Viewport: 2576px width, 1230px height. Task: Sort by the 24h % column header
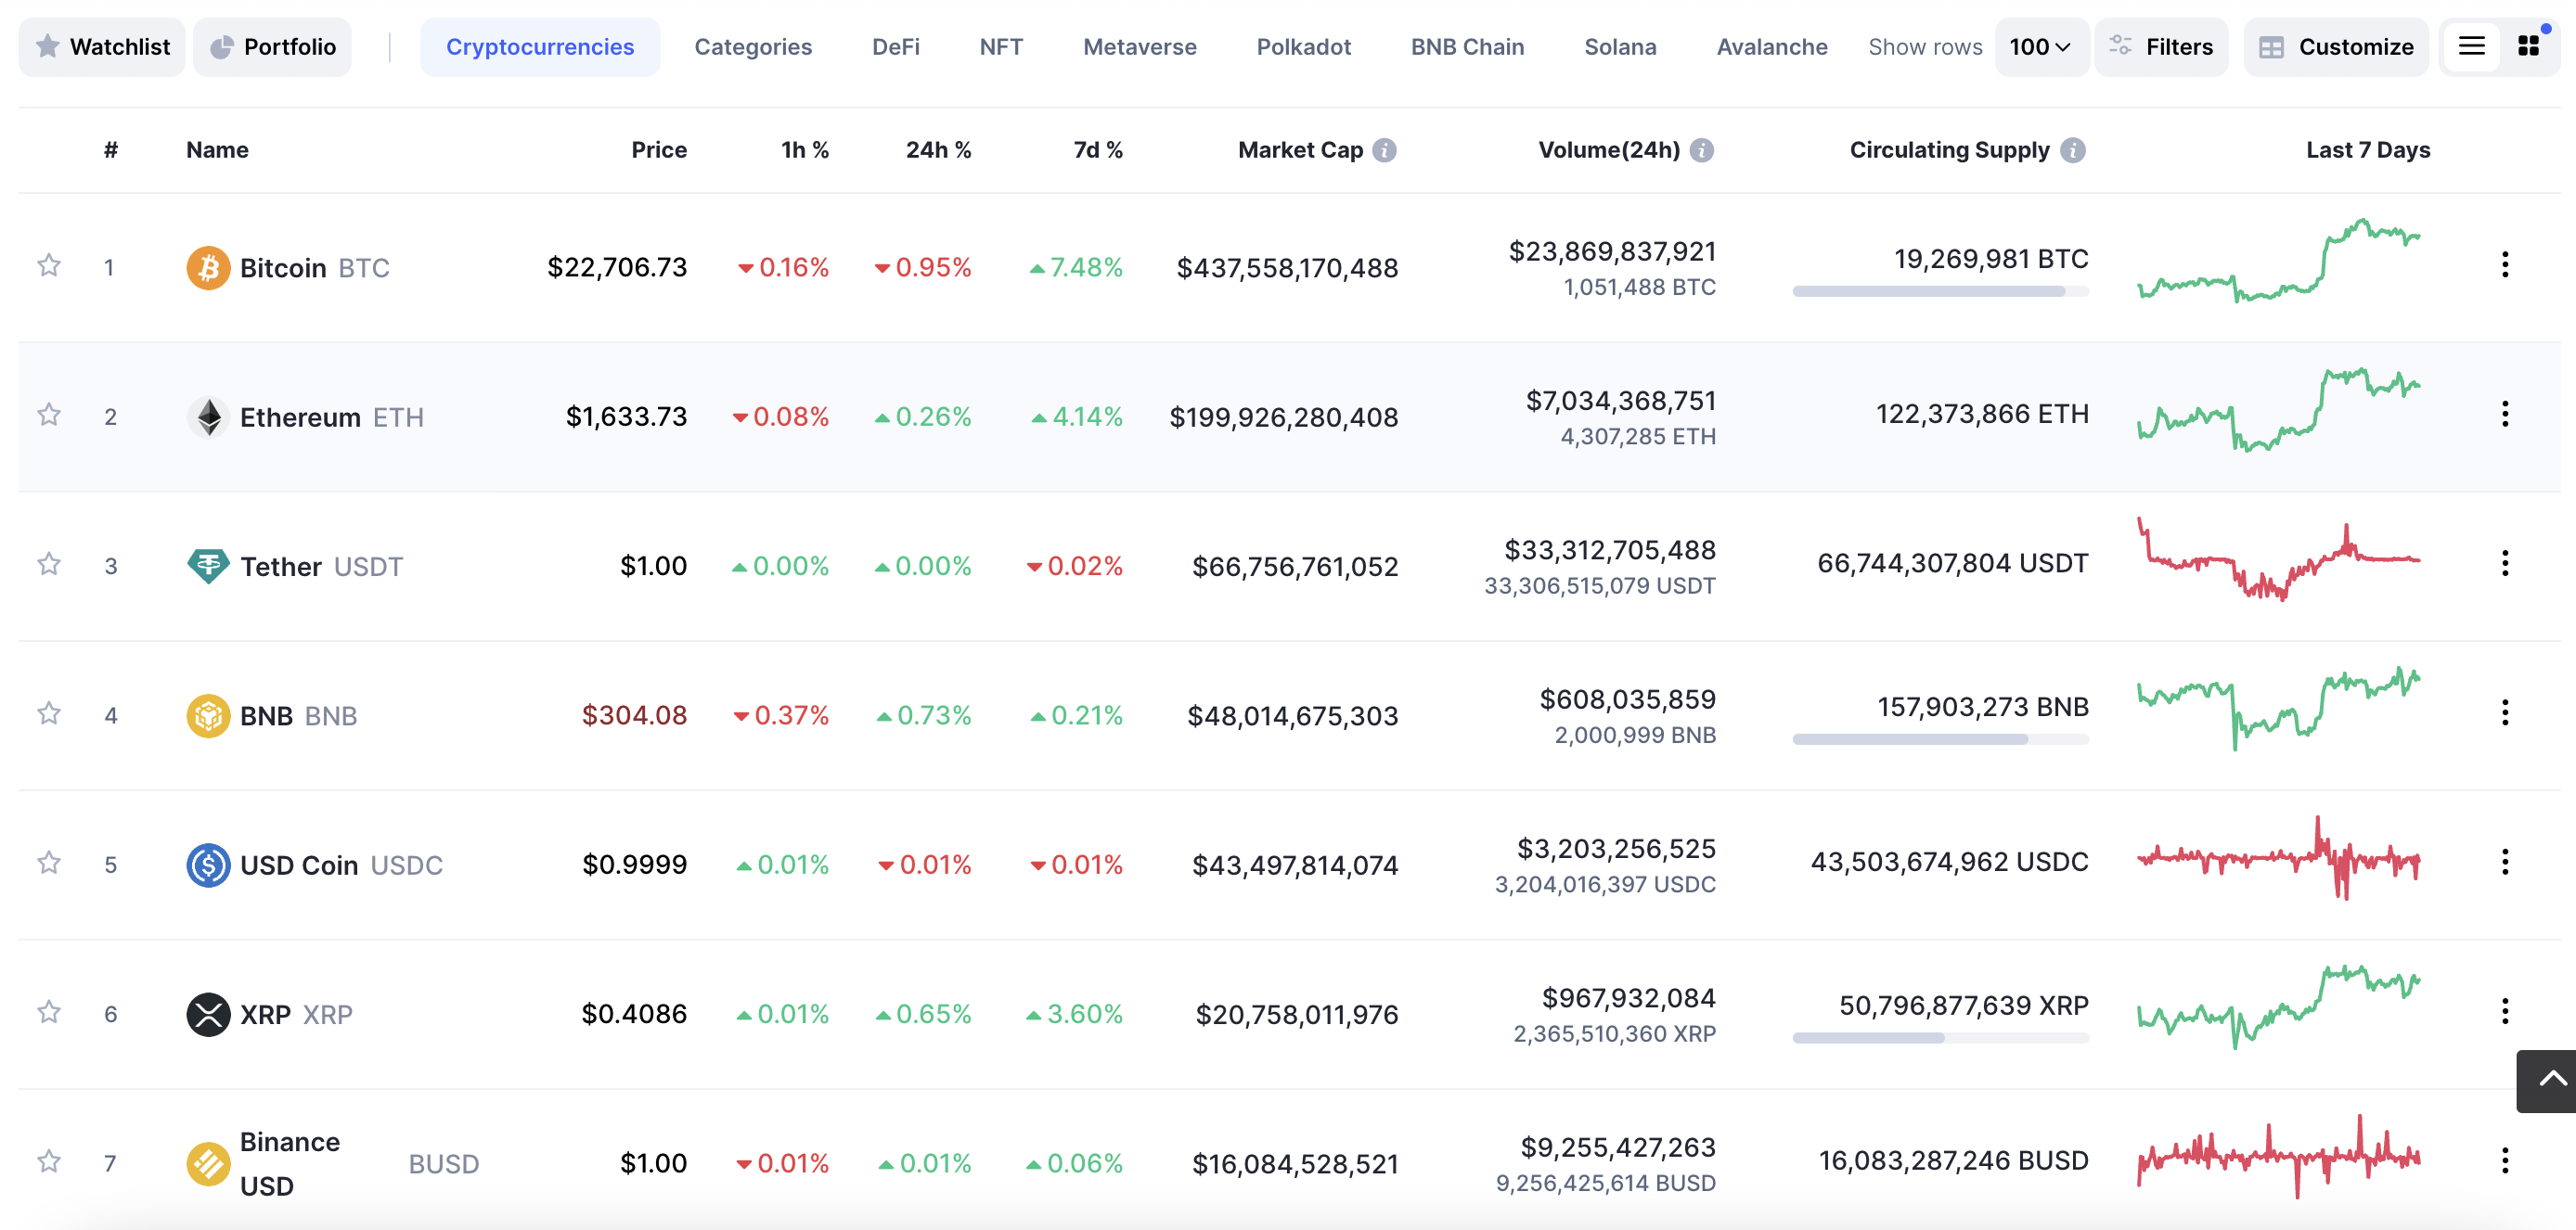click(938, 150)
